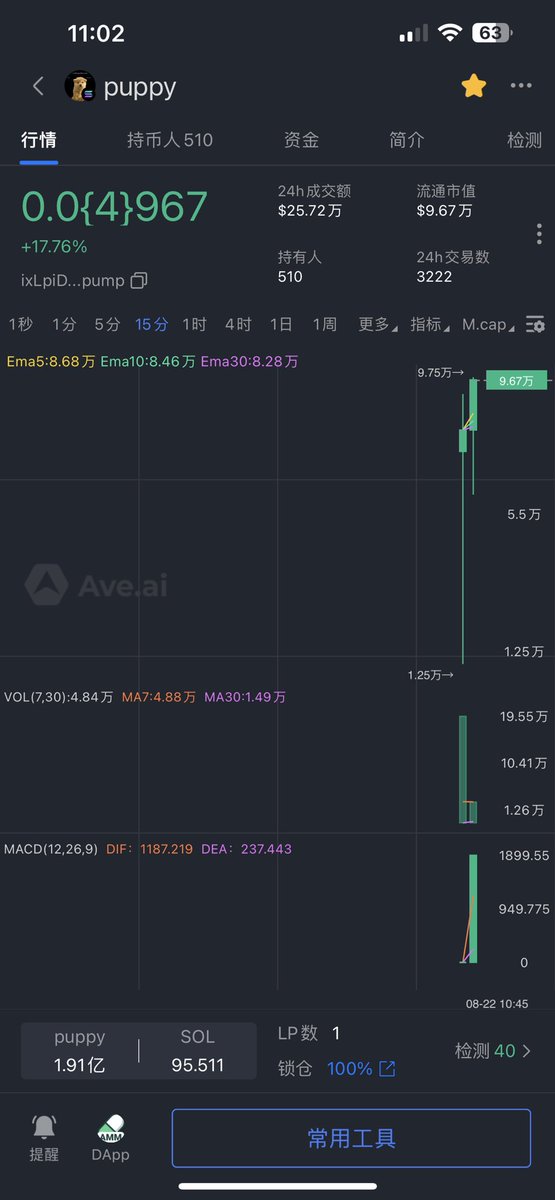555x1200 pixels.
Task: Expand the 更多 timeframe dropdown
Action: [378, 324]
